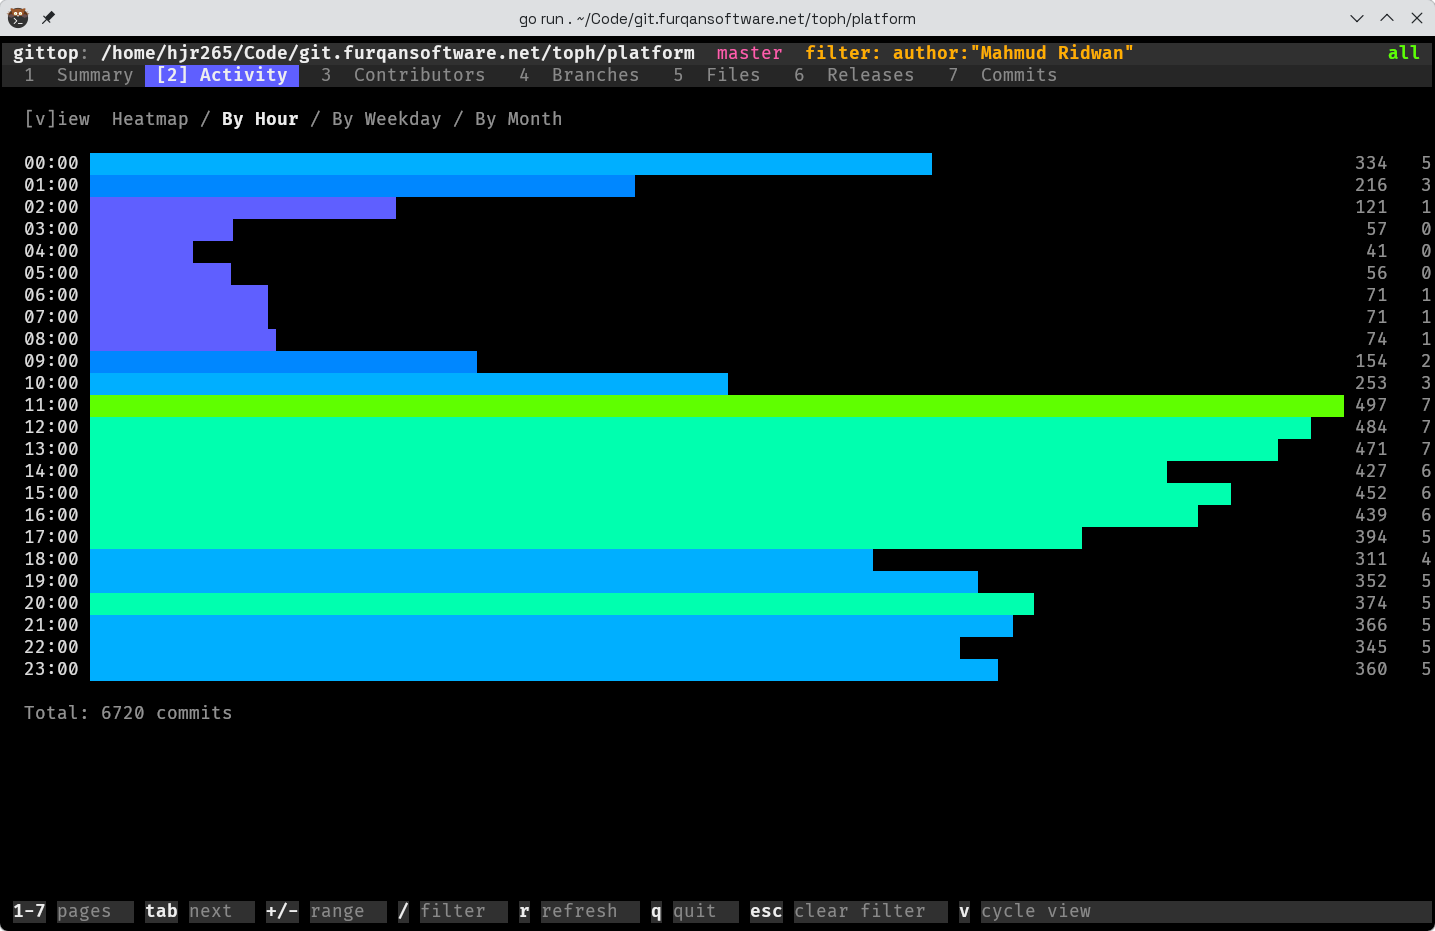Open the Commits tab

pos(1018,75)
